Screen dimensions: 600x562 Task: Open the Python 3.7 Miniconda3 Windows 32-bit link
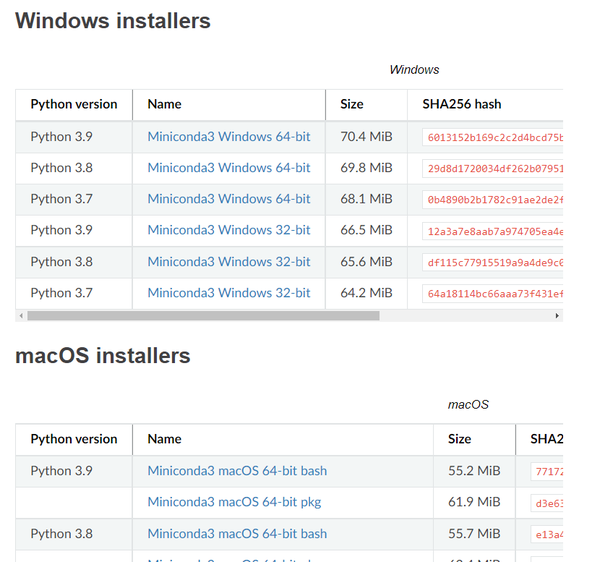click(x=229, y=293)
